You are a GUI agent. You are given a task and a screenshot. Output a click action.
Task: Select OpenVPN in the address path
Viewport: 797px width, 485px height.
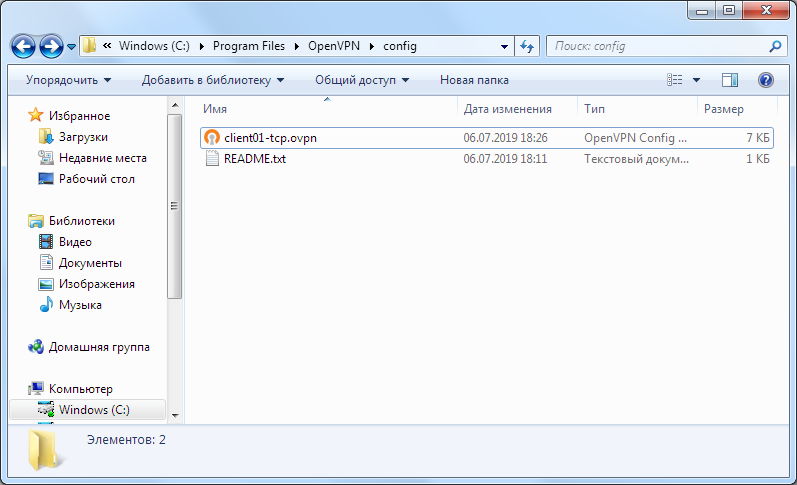[x=333, y=46]
